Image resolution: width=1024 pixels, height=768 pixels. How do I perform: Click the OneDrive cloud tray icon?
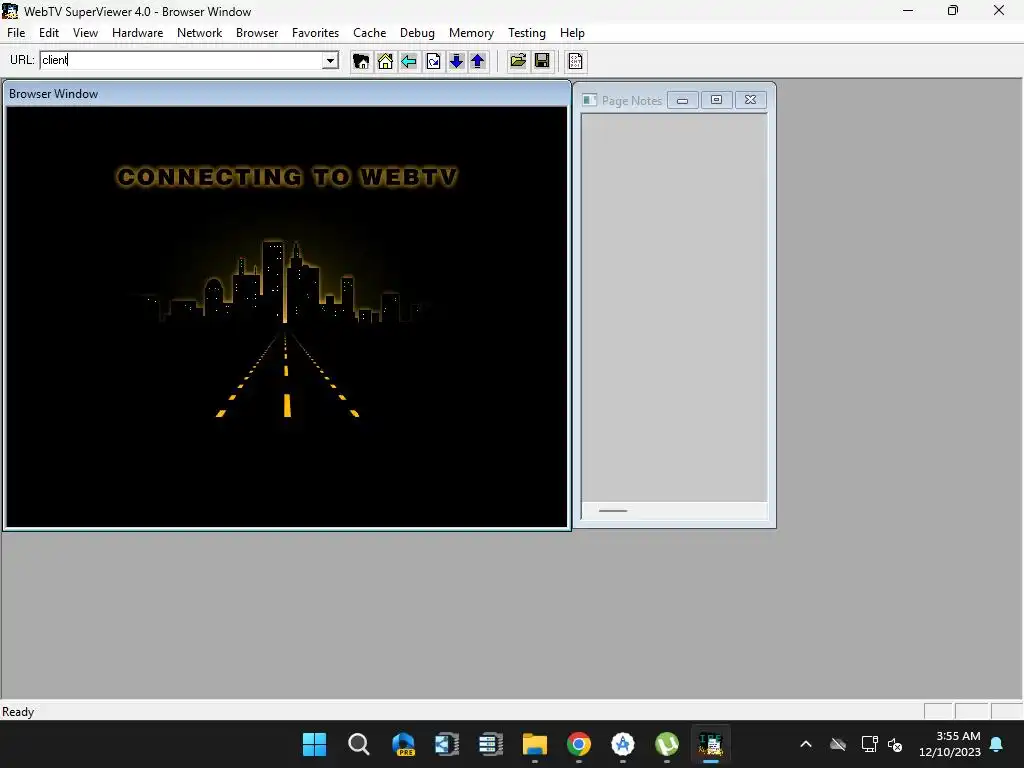pos(838,744)
